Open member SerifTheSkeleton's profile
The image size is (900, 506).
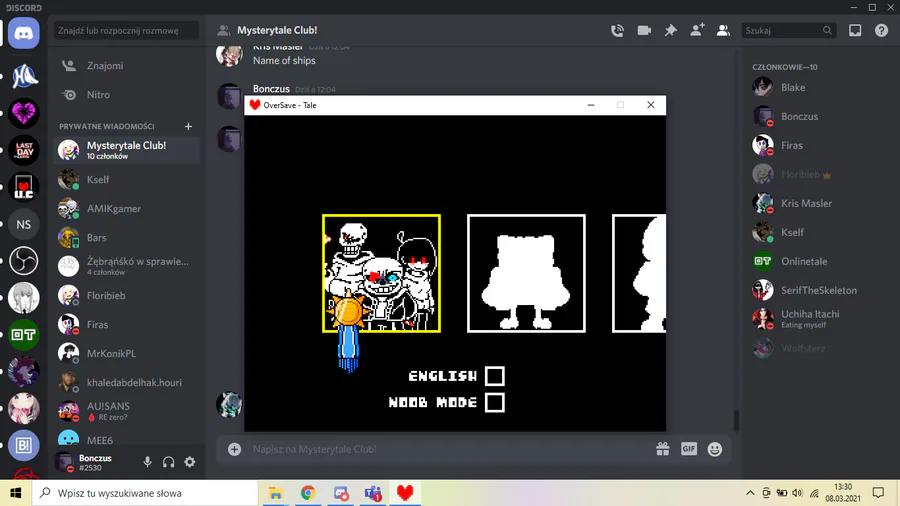(818, 290)
